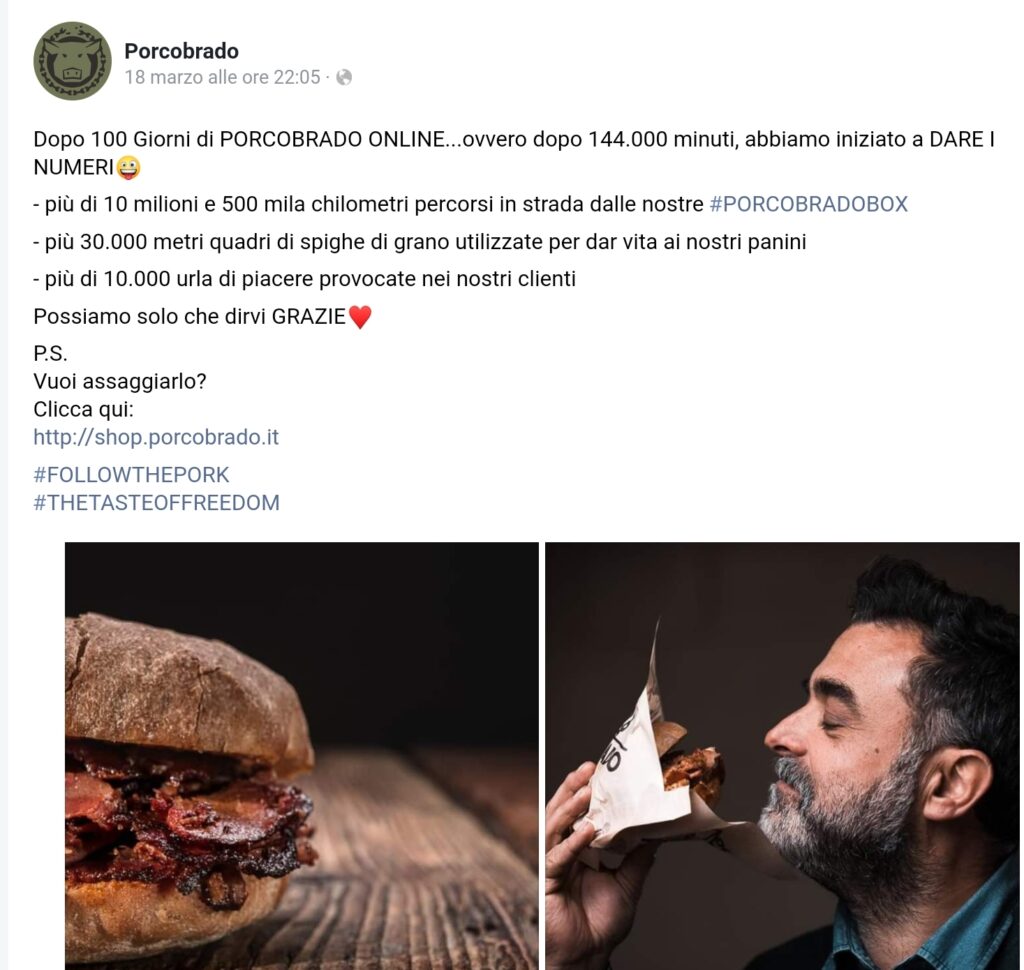Click the '30.000 metri quadri' text line

coord(420,242)
